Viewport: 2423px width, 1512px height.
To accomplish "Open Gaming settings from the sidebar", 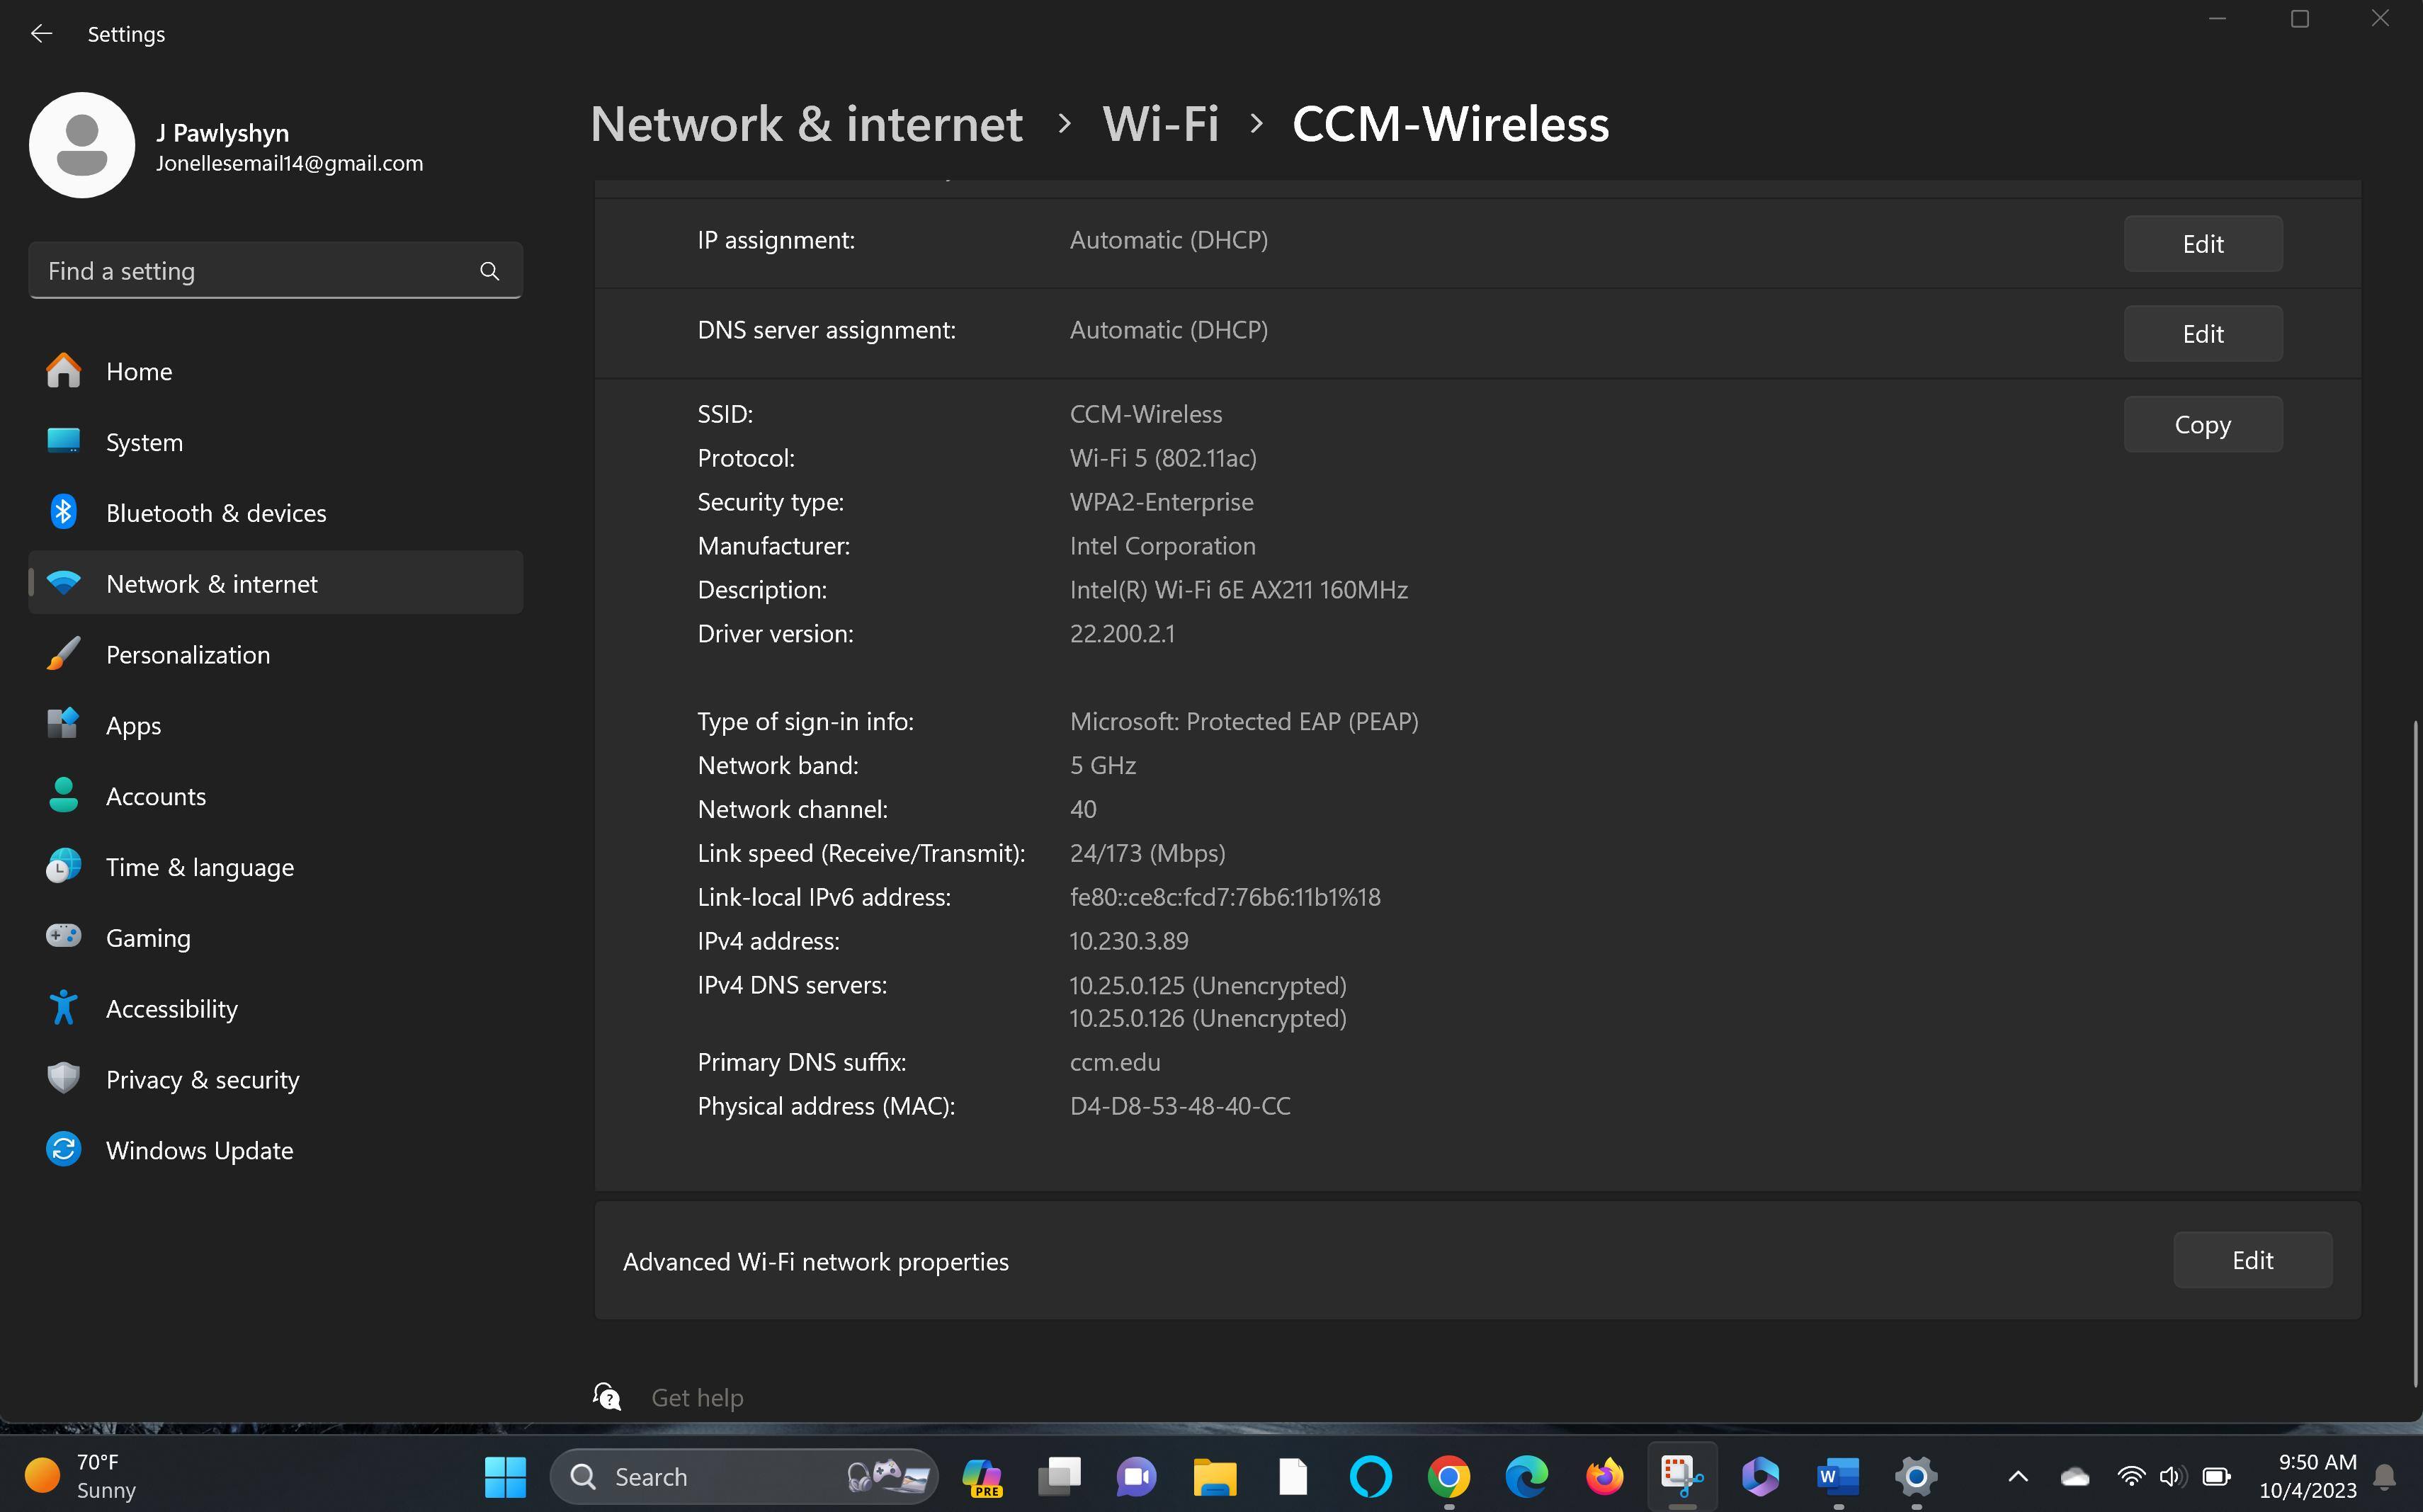I will 148,937.
